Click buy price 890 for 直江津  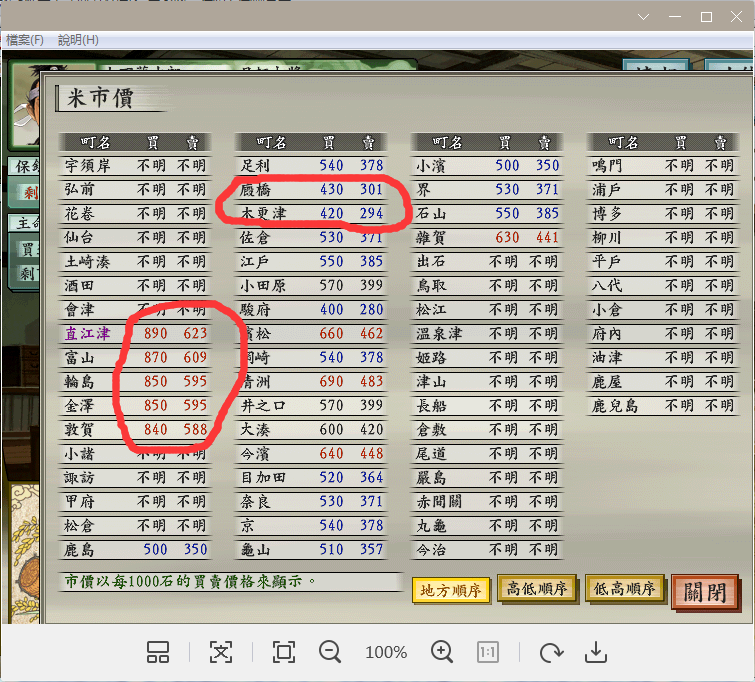coord(155,333)
